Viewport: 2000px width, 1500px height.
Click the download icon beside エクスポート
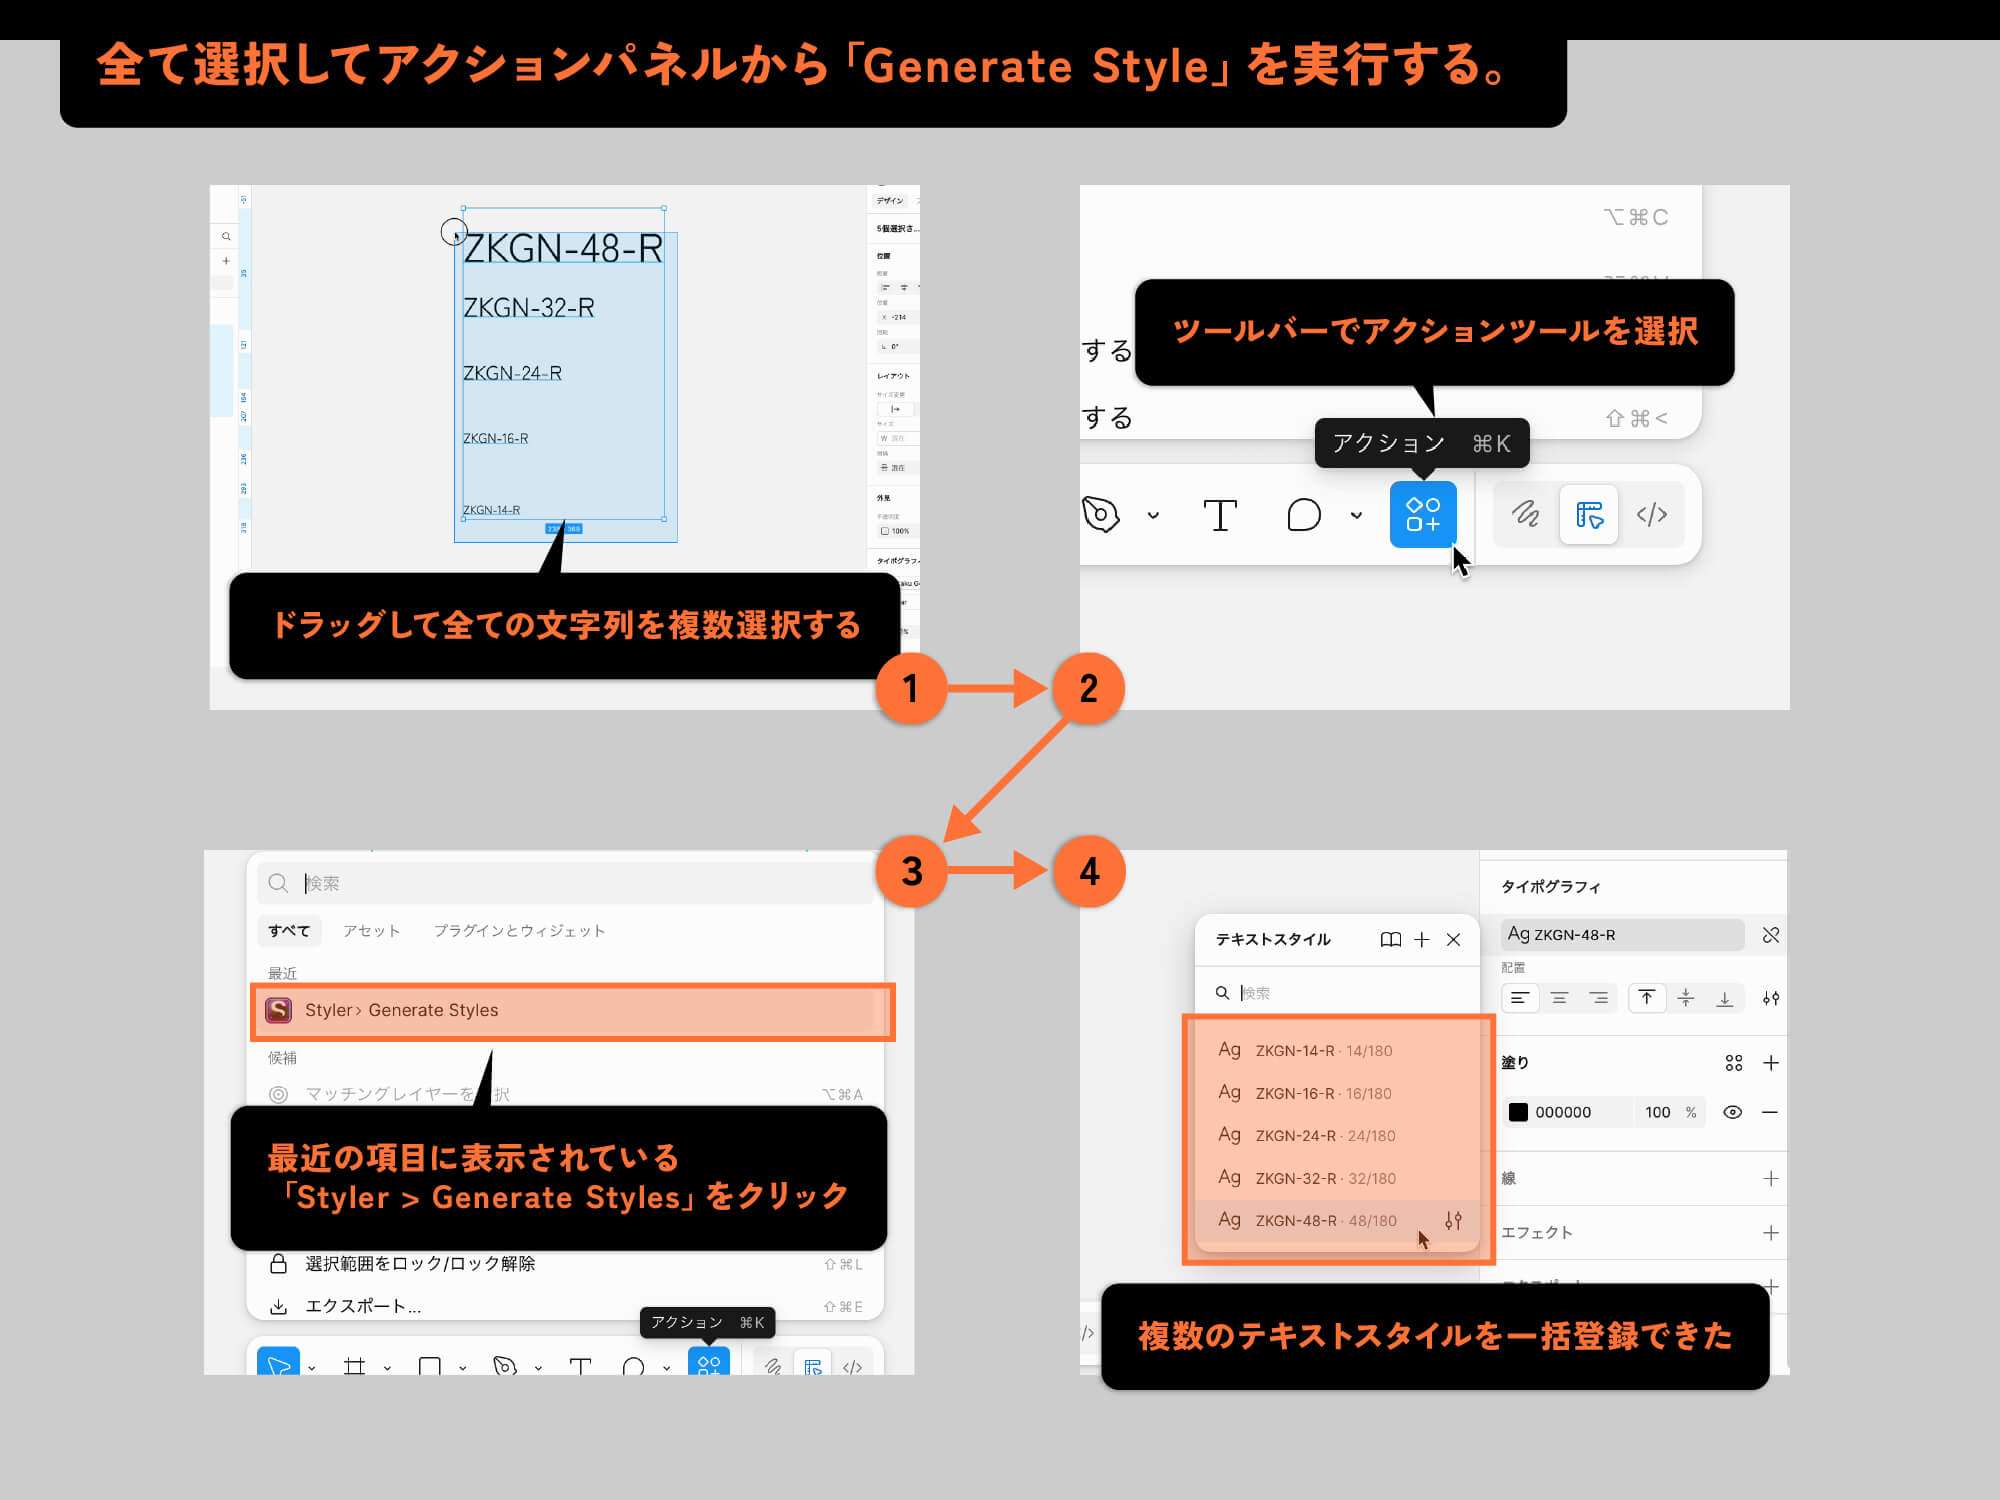coord(279,1307)
